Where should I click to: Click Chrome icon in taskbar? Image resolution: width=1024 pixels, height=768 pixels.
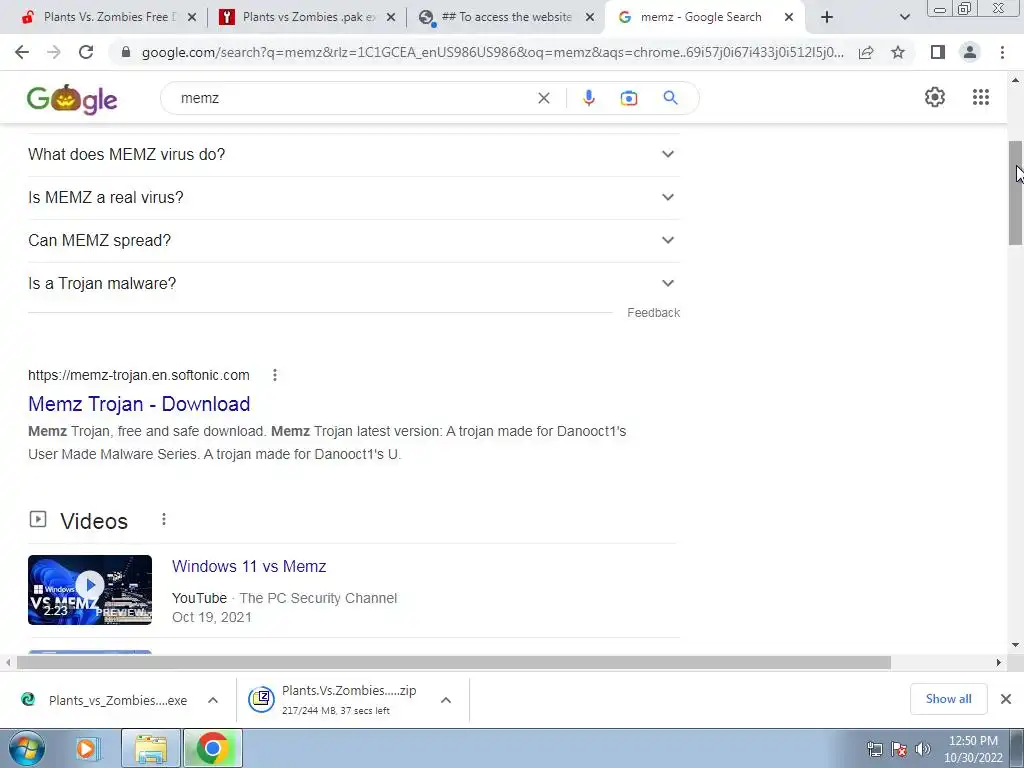pyautogui.click(x=212, y=748)
